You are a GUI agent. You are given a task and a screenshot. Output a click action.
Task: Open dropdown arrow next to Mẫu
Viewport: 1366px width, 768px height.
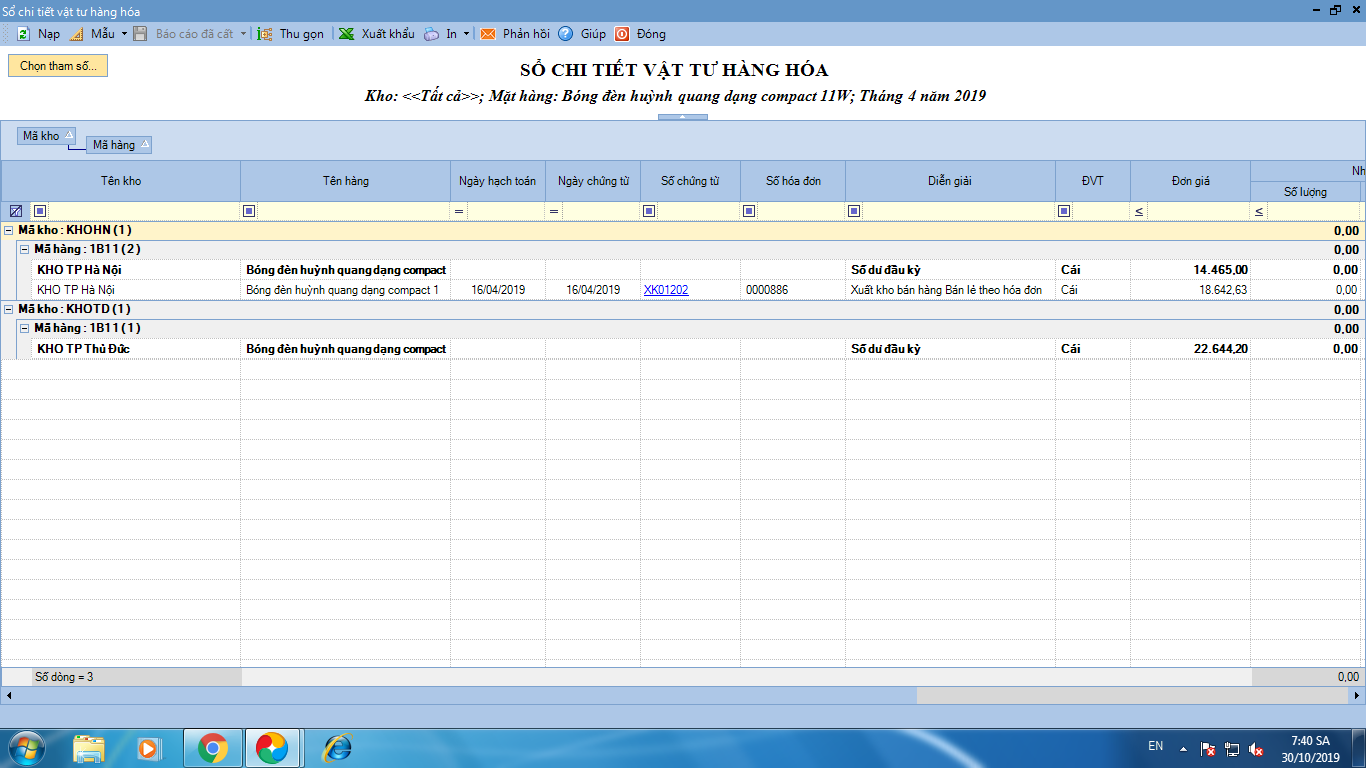click(x=124, y=34)
